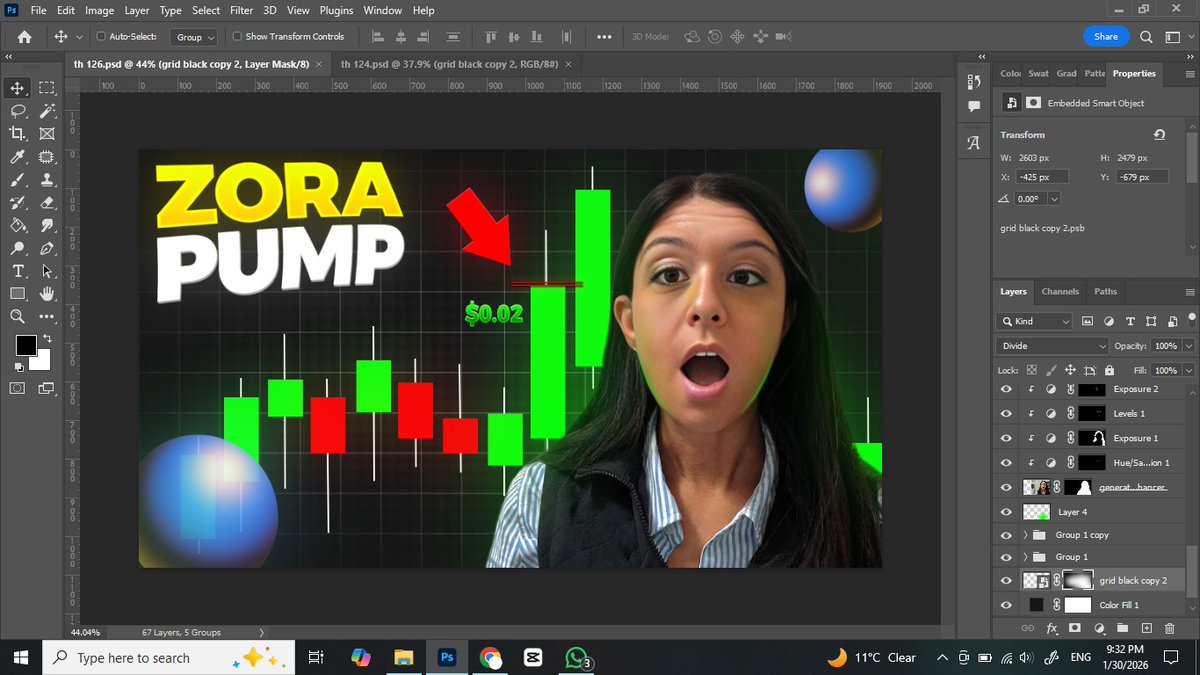Create new fill or adjustment layer
This screenshot has height=675, width=1200.
pos(1099,628)
